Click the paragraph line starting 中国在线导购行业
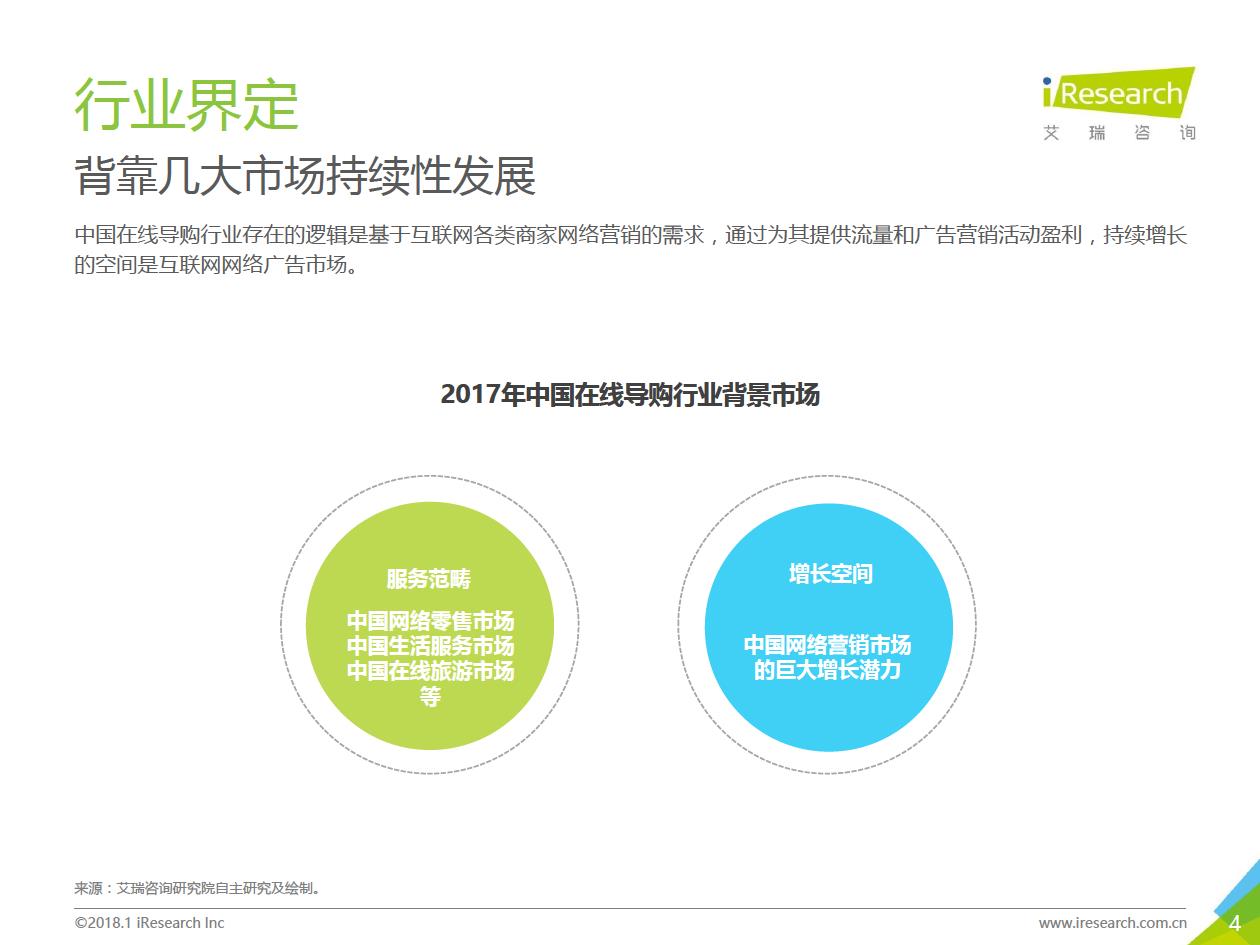 pos(630,236)
